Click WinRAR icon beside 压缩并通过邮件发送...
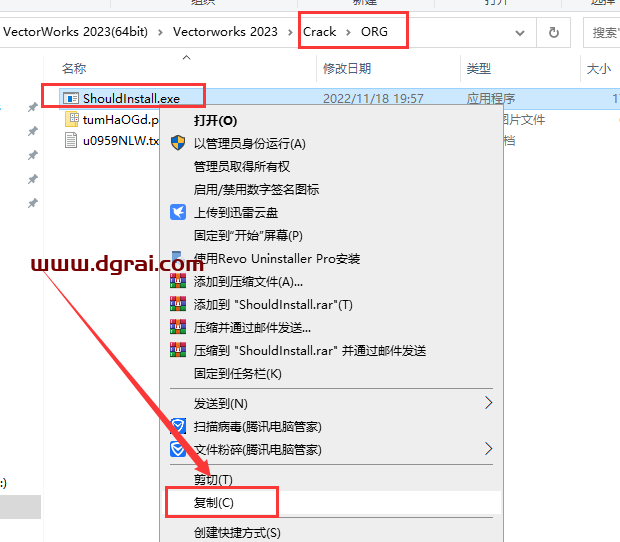The height and width of the screenshot is (542, 620). (178, 327)
